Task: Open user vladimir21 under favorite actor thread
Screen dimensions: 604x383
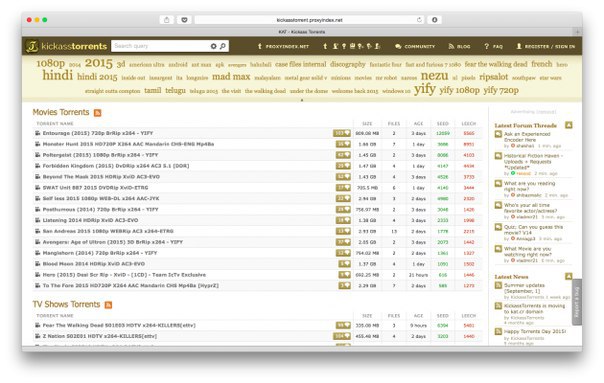Action: pyautogui.click(x=527, y=217)
